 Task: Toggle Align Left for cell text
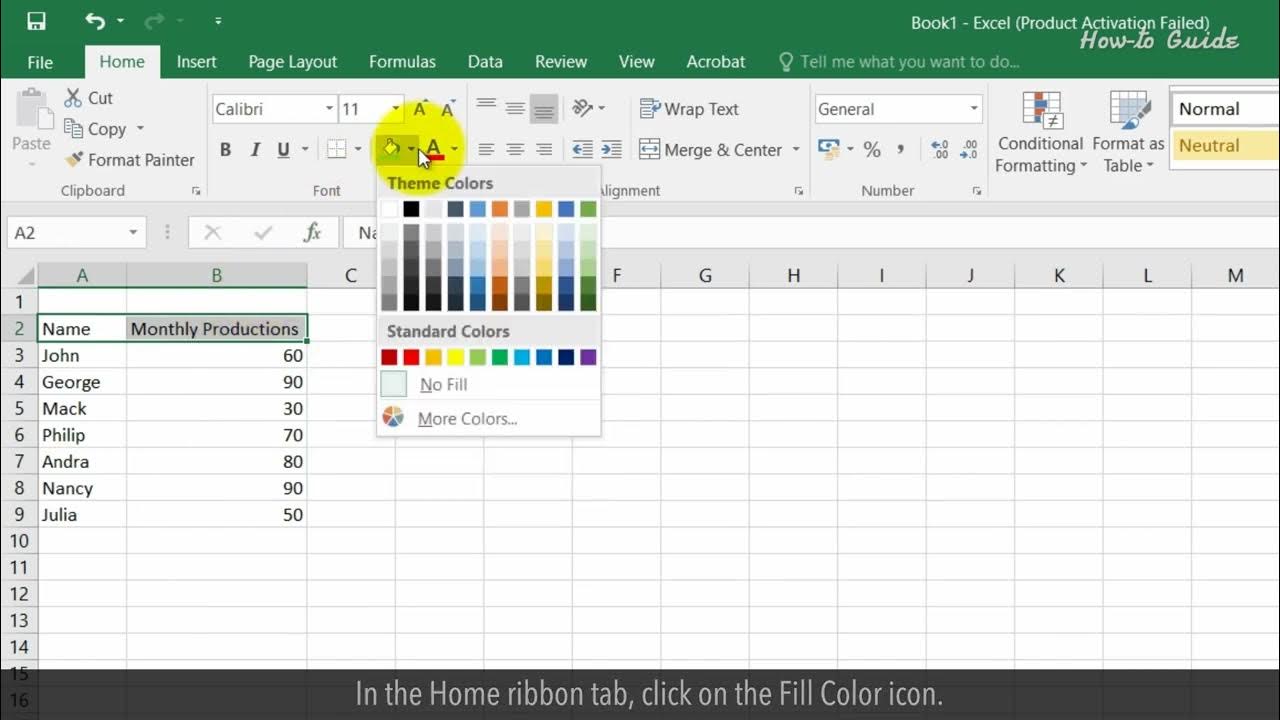point(486,150)
